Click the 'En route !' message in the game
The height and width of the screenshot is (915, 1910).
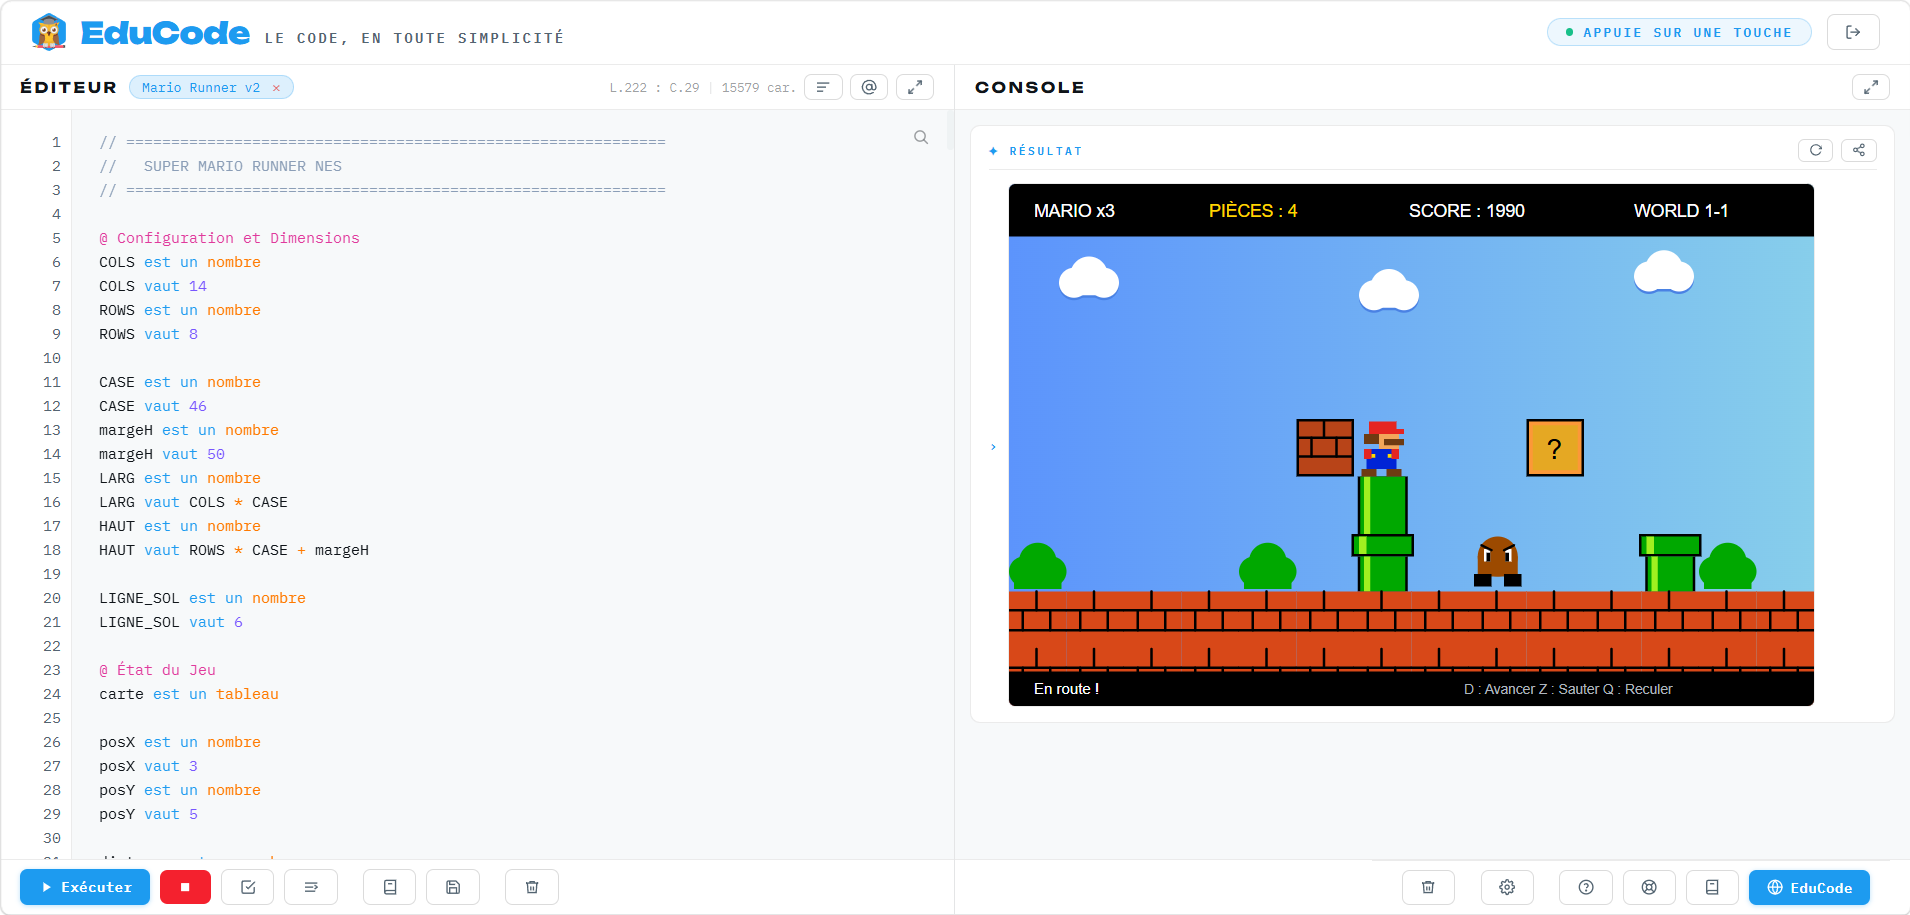point(1066,689)
